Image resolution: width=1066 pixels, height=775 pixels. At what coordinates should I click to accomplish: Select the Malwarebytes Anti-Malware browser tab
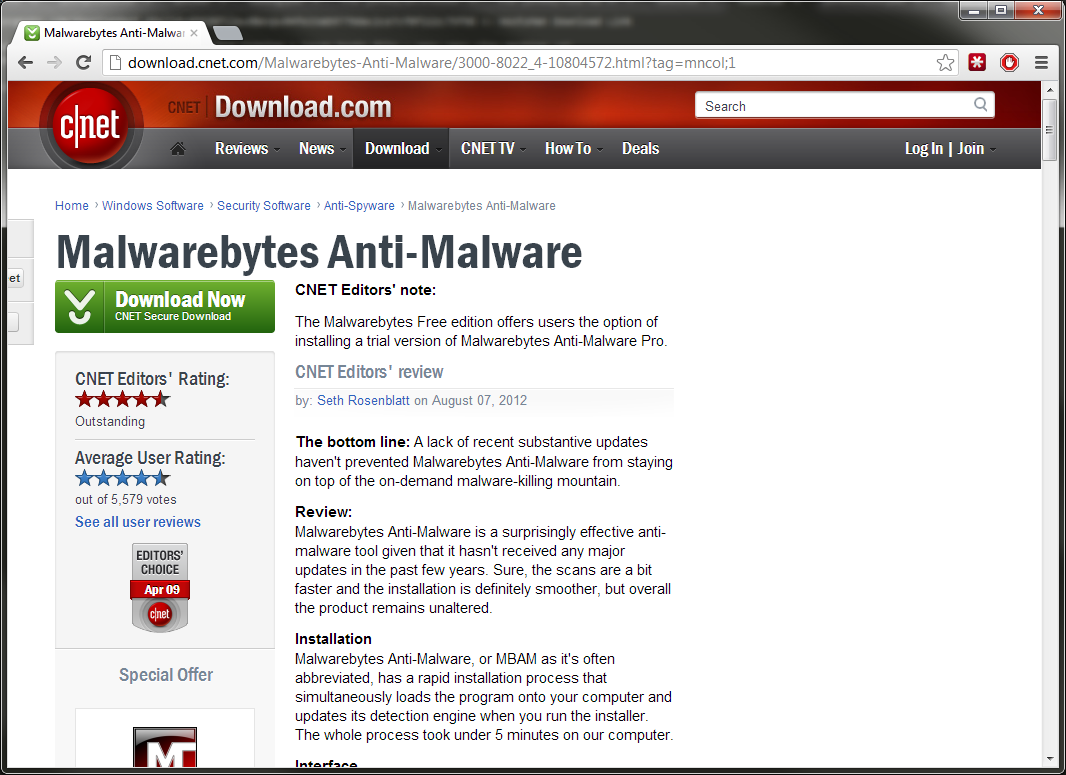pyautogui.click(x=112, y=33)
